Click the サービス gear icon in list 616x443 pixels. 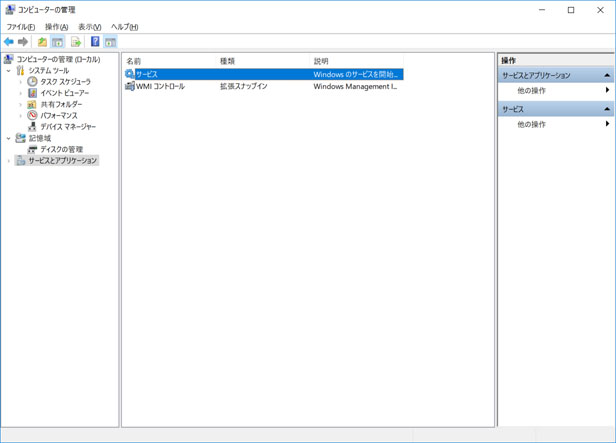click(x=130, y=74)
